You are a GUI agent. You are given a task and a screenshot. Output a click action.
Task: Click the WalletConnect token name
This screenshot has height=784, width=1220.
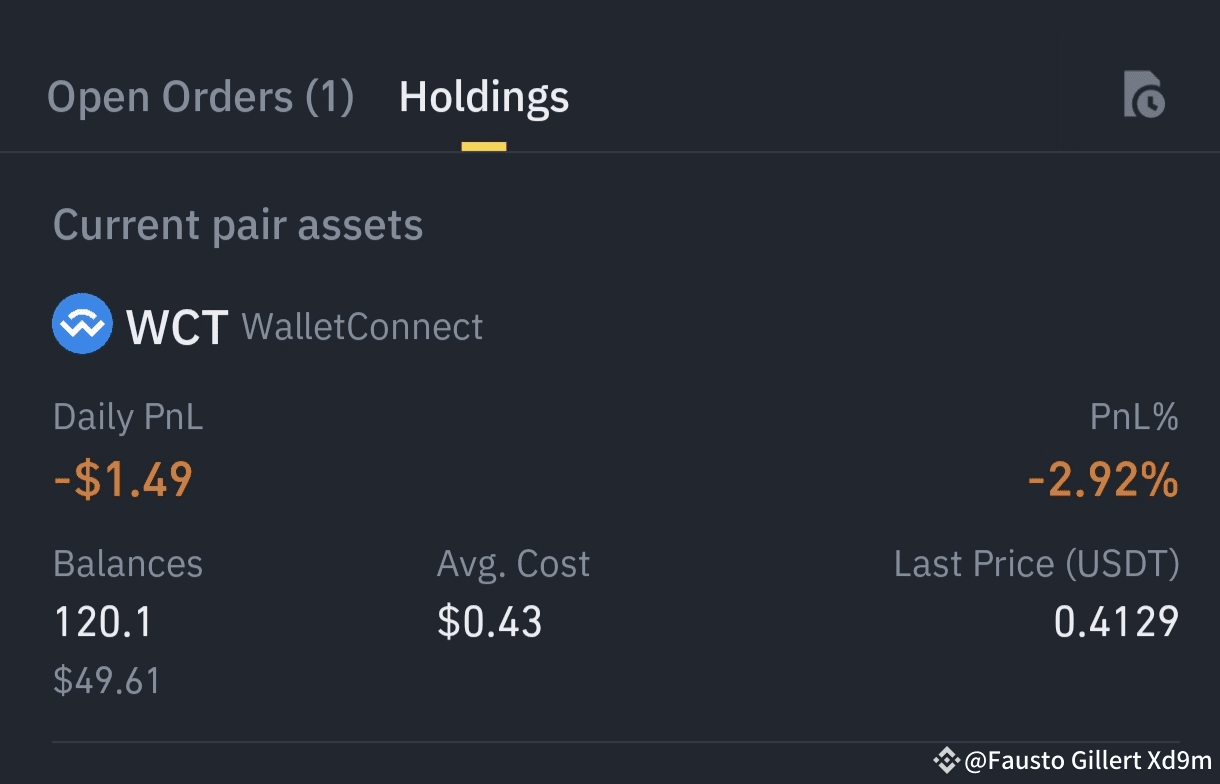pos(362,327)
